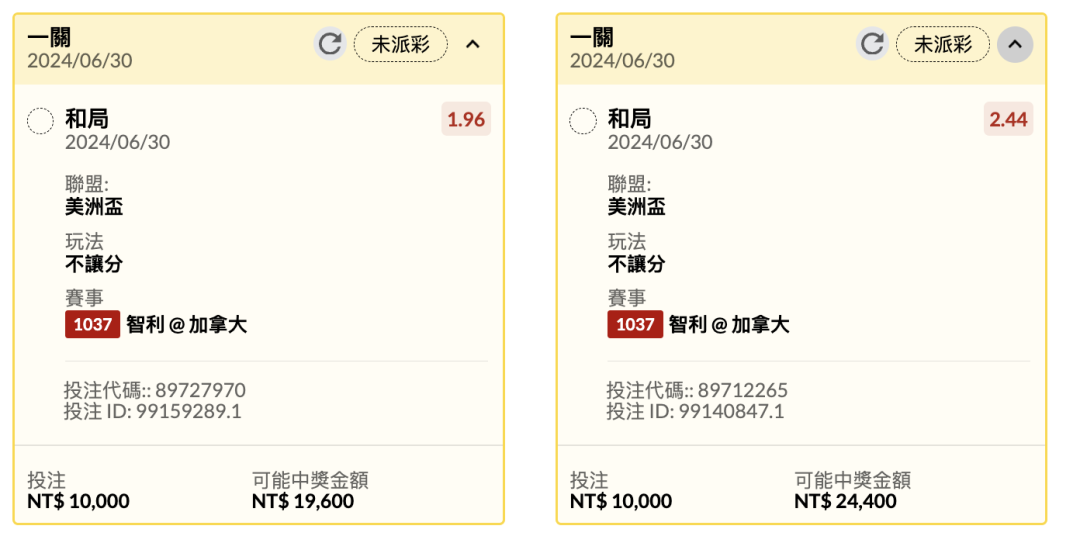Open 智利 @ 加拿大 match in the 2.44 card

(729, 325)
